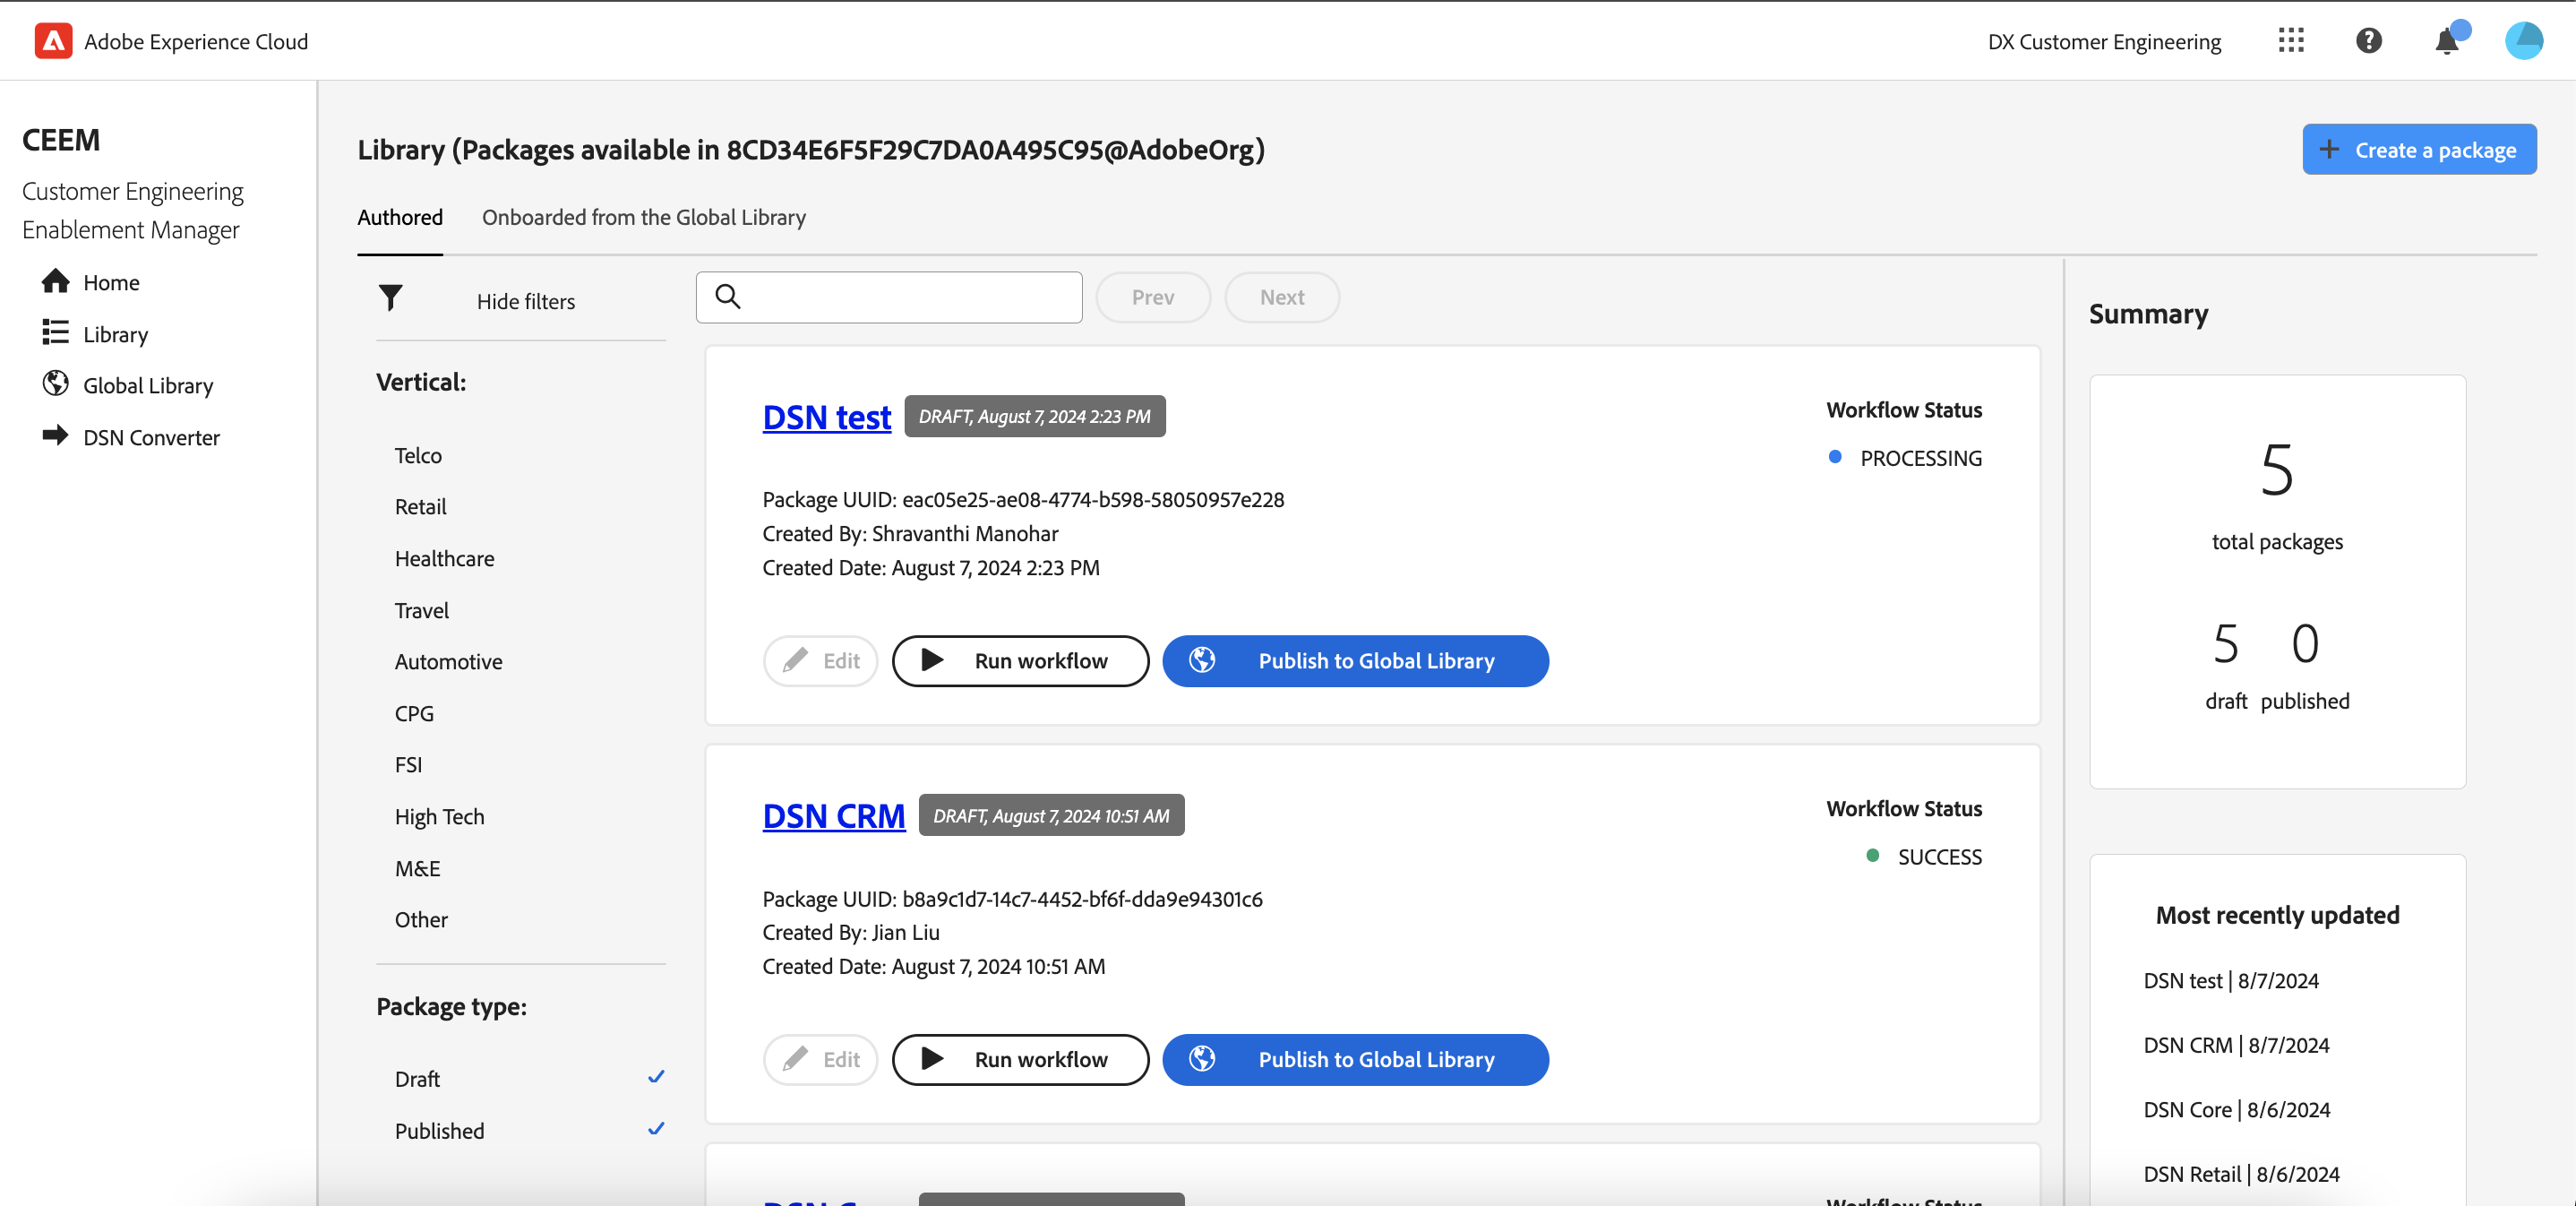The height and width of the screenshot is (1206, 2576).
Task: Click the package search input field
Action: coord(889,297)
